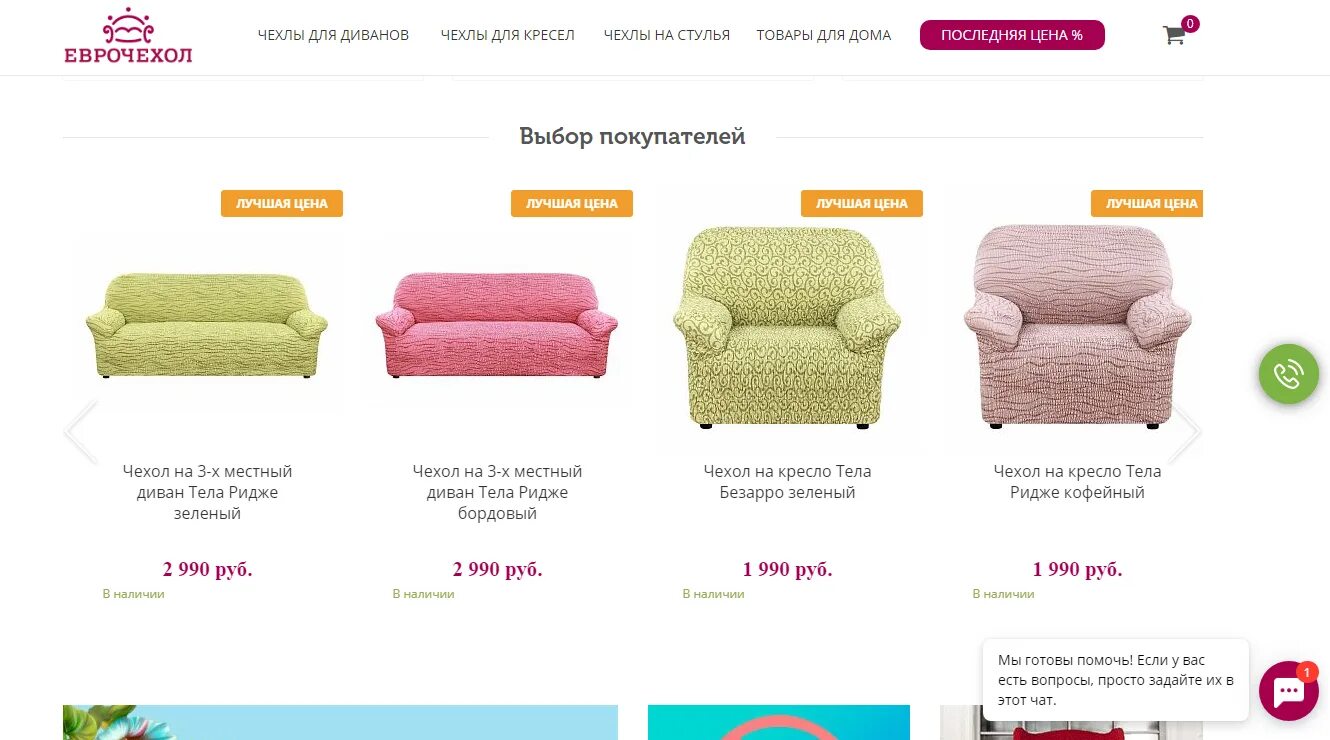Open Чехлы для кресел menu

tap(507, 35)
